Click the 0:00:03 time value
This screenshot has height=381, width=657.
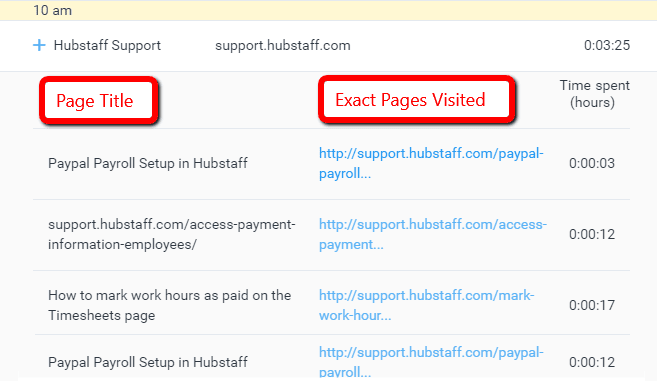(x=592, y=163)
